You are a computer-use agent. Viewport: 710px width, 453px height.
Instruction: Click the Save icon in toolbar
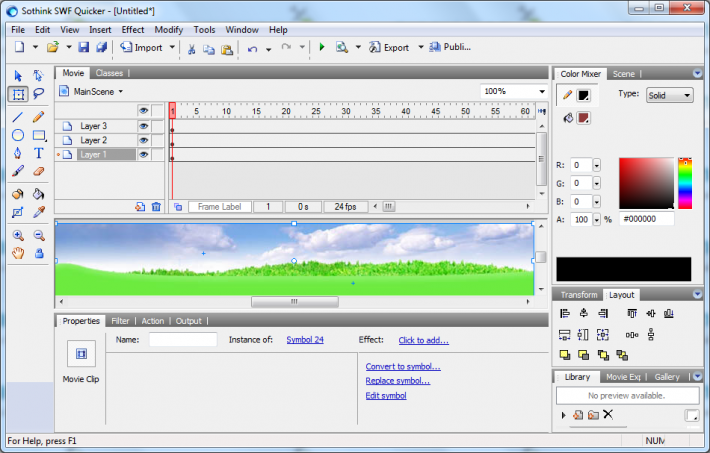tap(83, 47)
